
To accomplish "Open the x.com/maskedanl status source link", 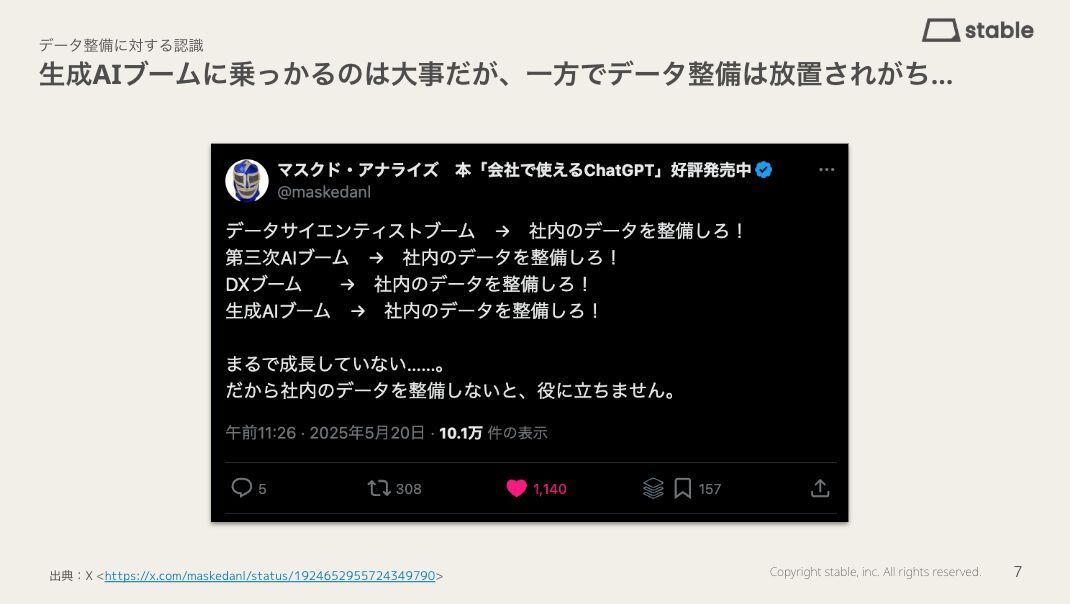I will coord(270,575).
